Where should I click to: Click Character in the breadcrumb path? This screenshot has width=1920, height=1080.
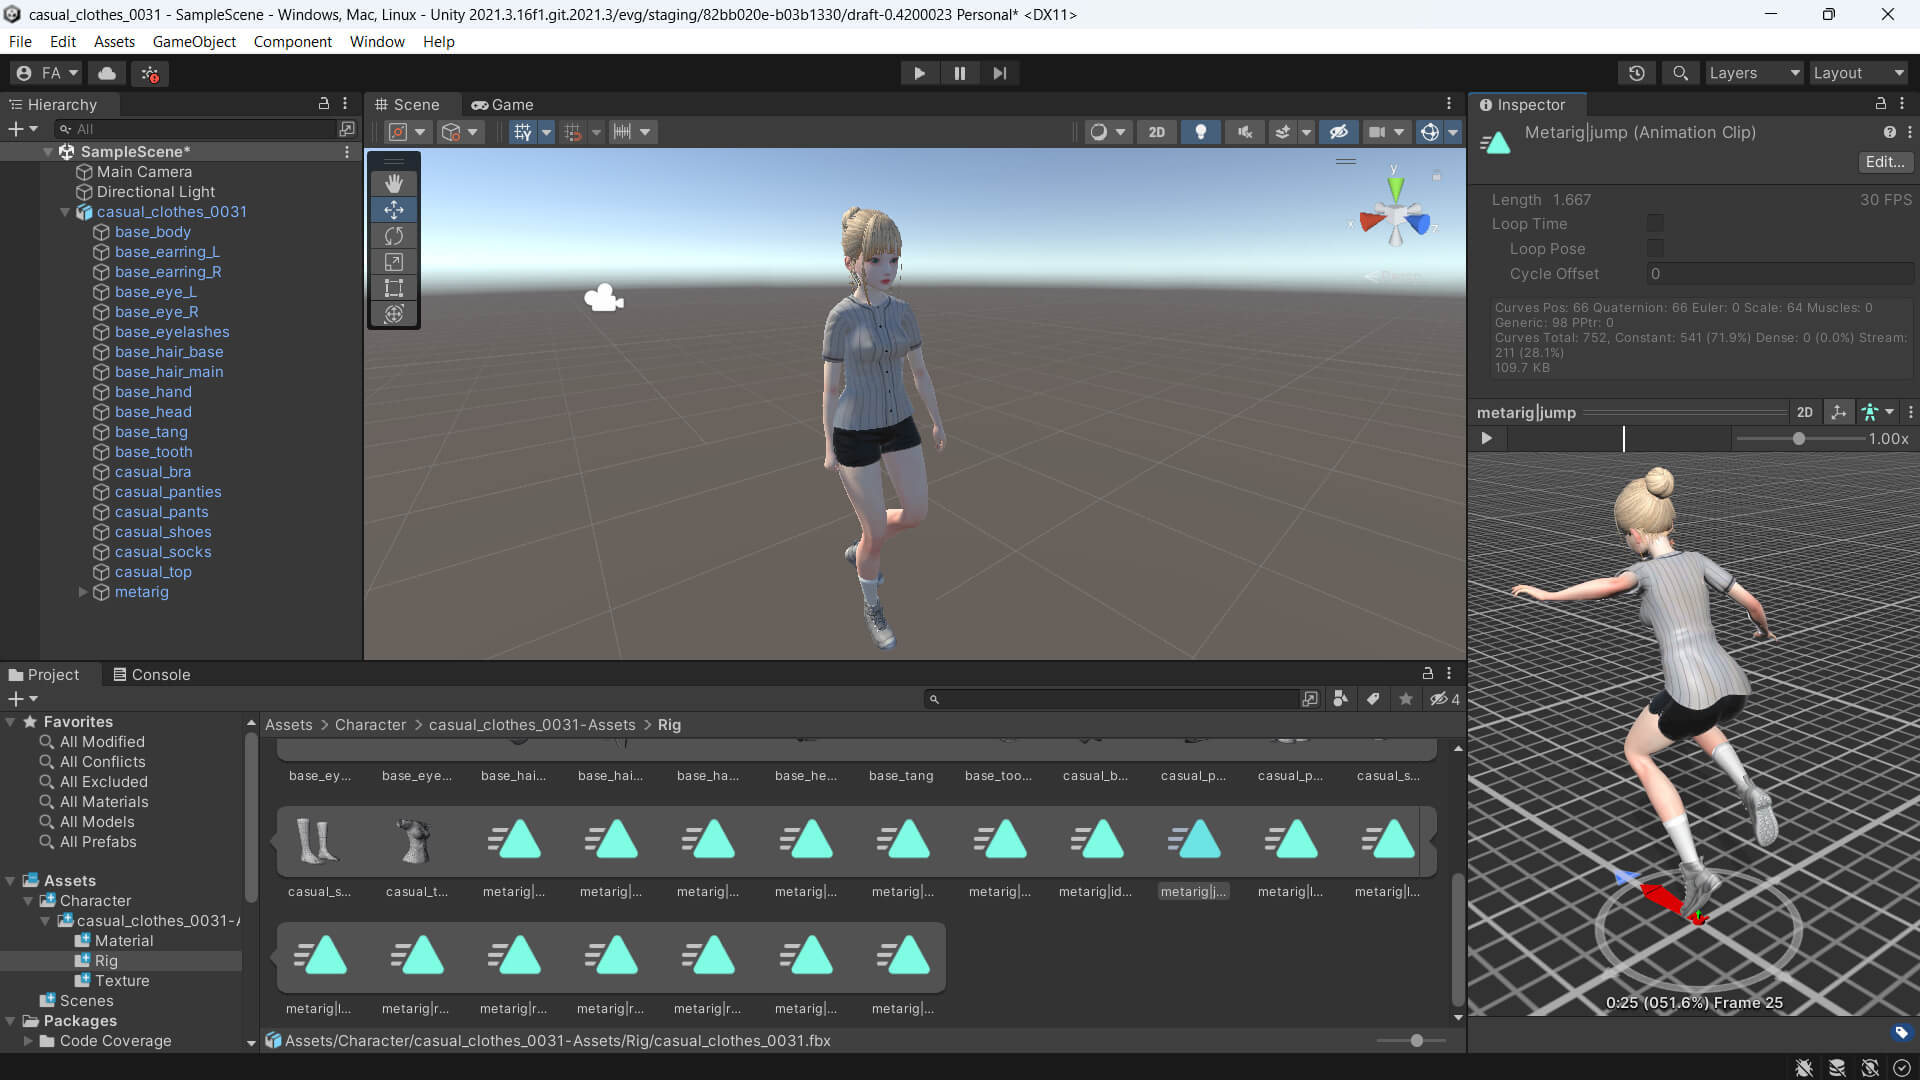370,725
